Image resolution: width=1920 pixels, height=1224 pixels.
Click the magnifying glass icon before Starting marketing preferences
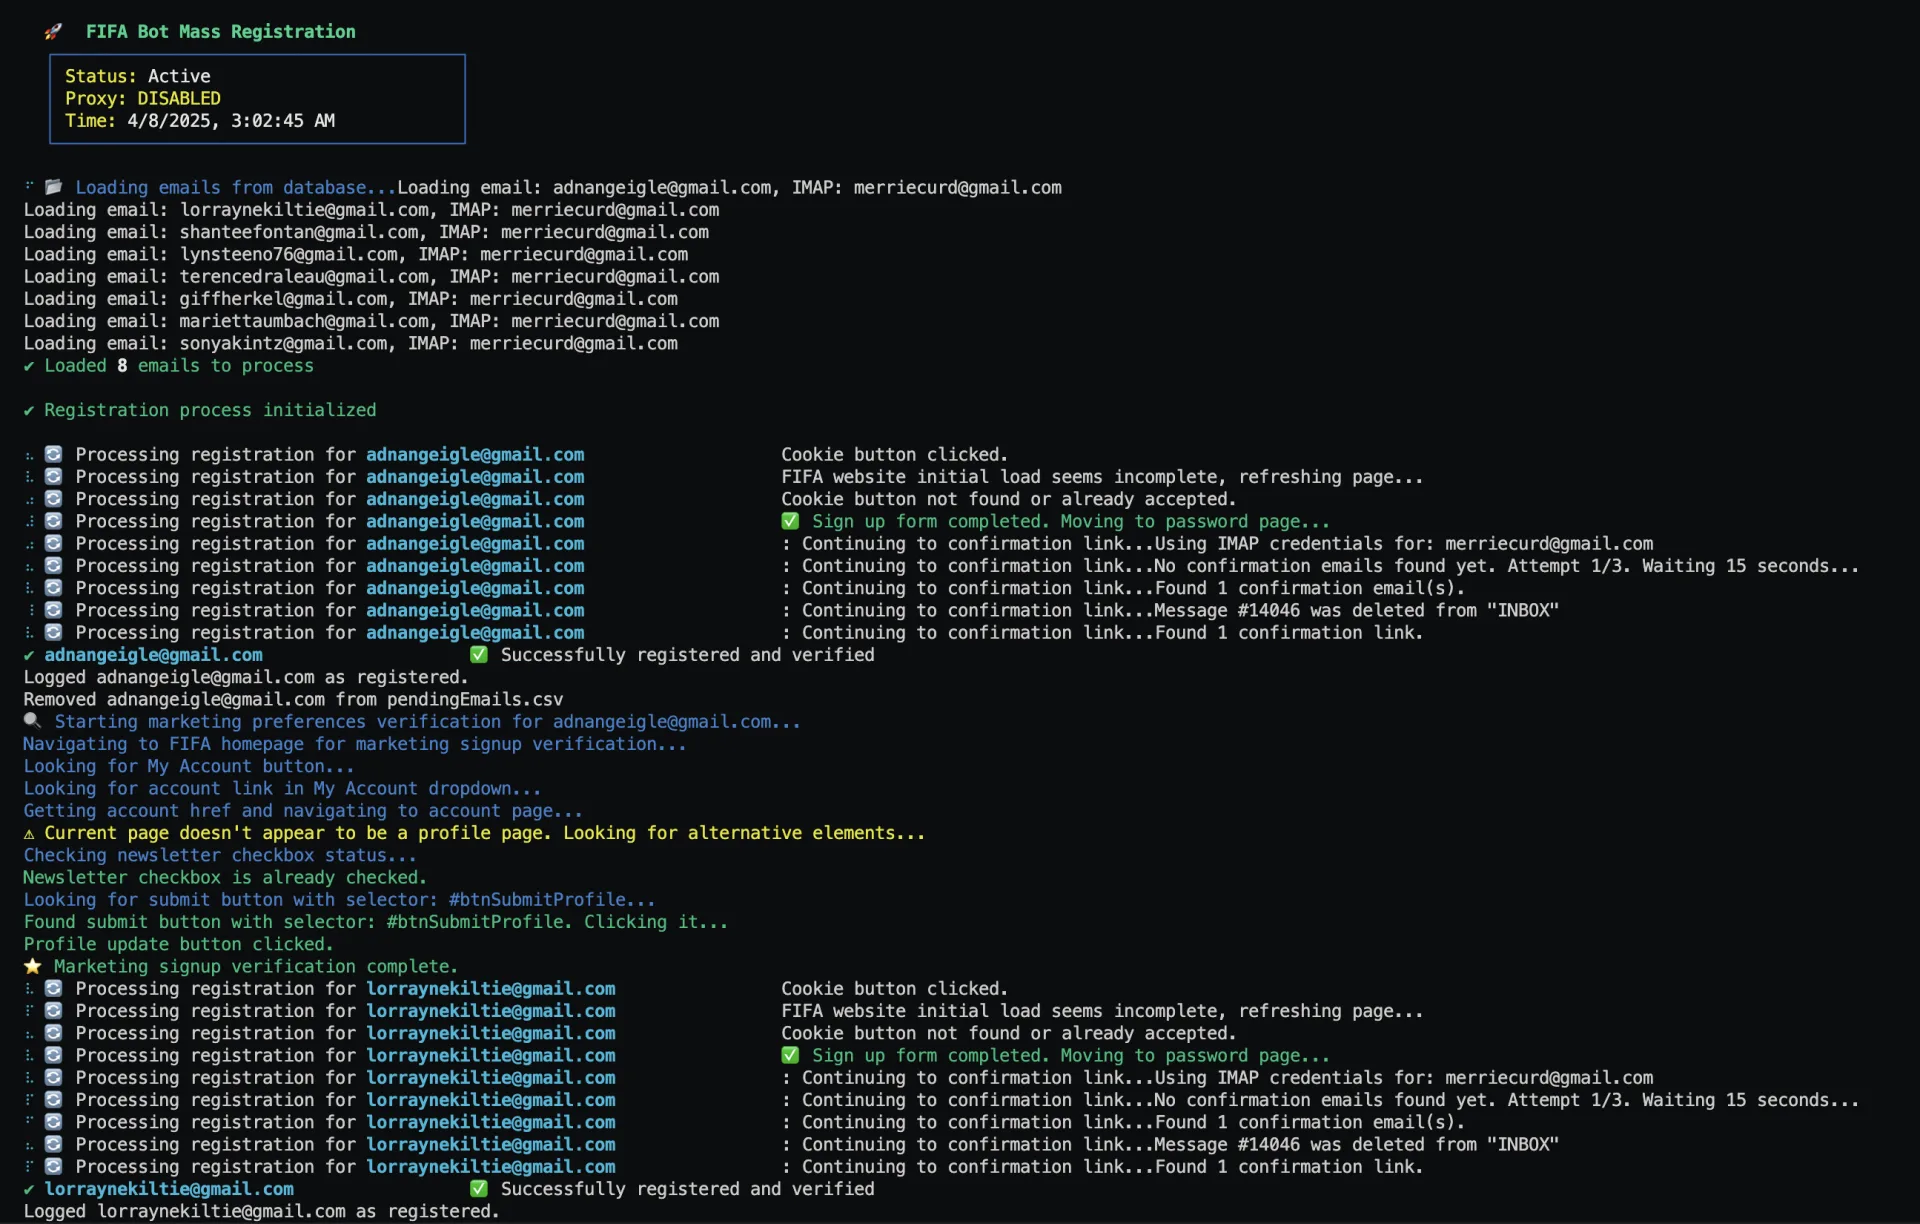click(x=32, y=721)
